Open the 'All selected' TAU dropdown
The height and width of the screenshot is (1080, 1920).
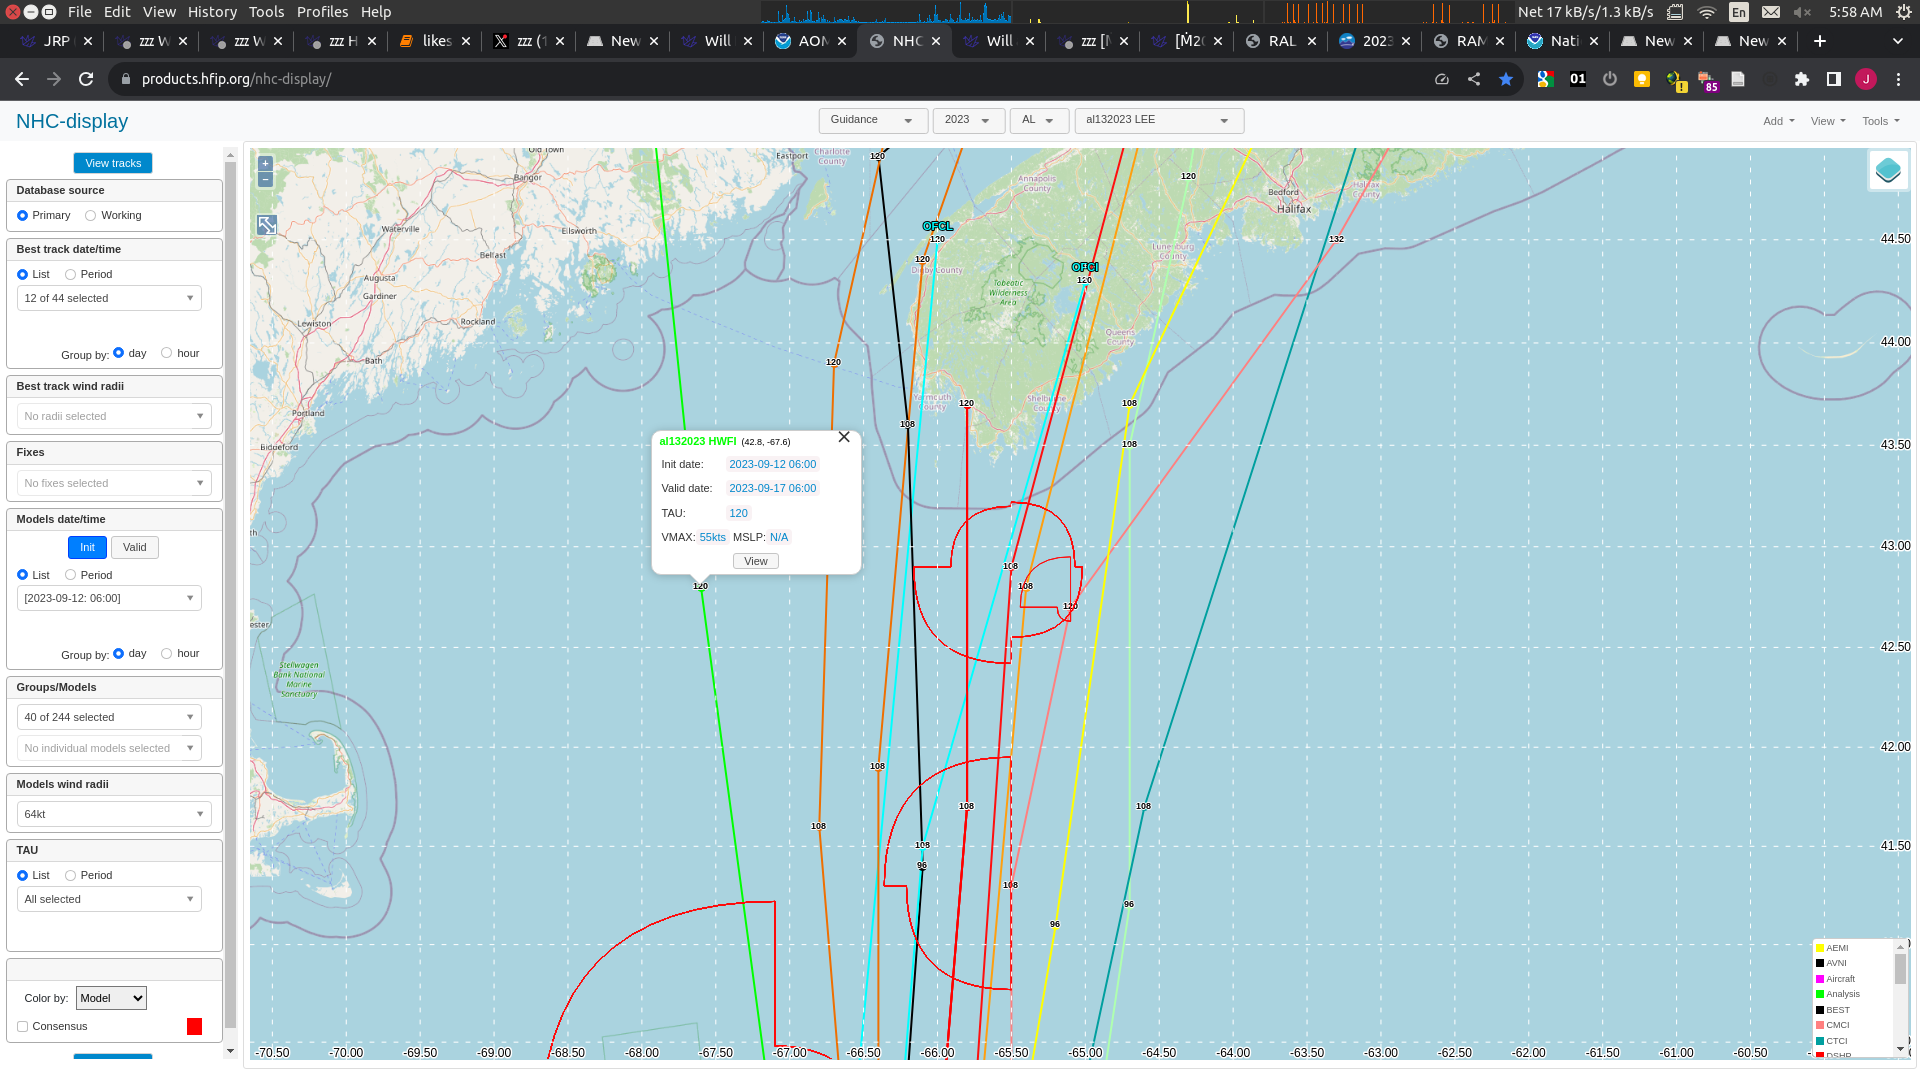pyautogui.click(x=109, y=899)
